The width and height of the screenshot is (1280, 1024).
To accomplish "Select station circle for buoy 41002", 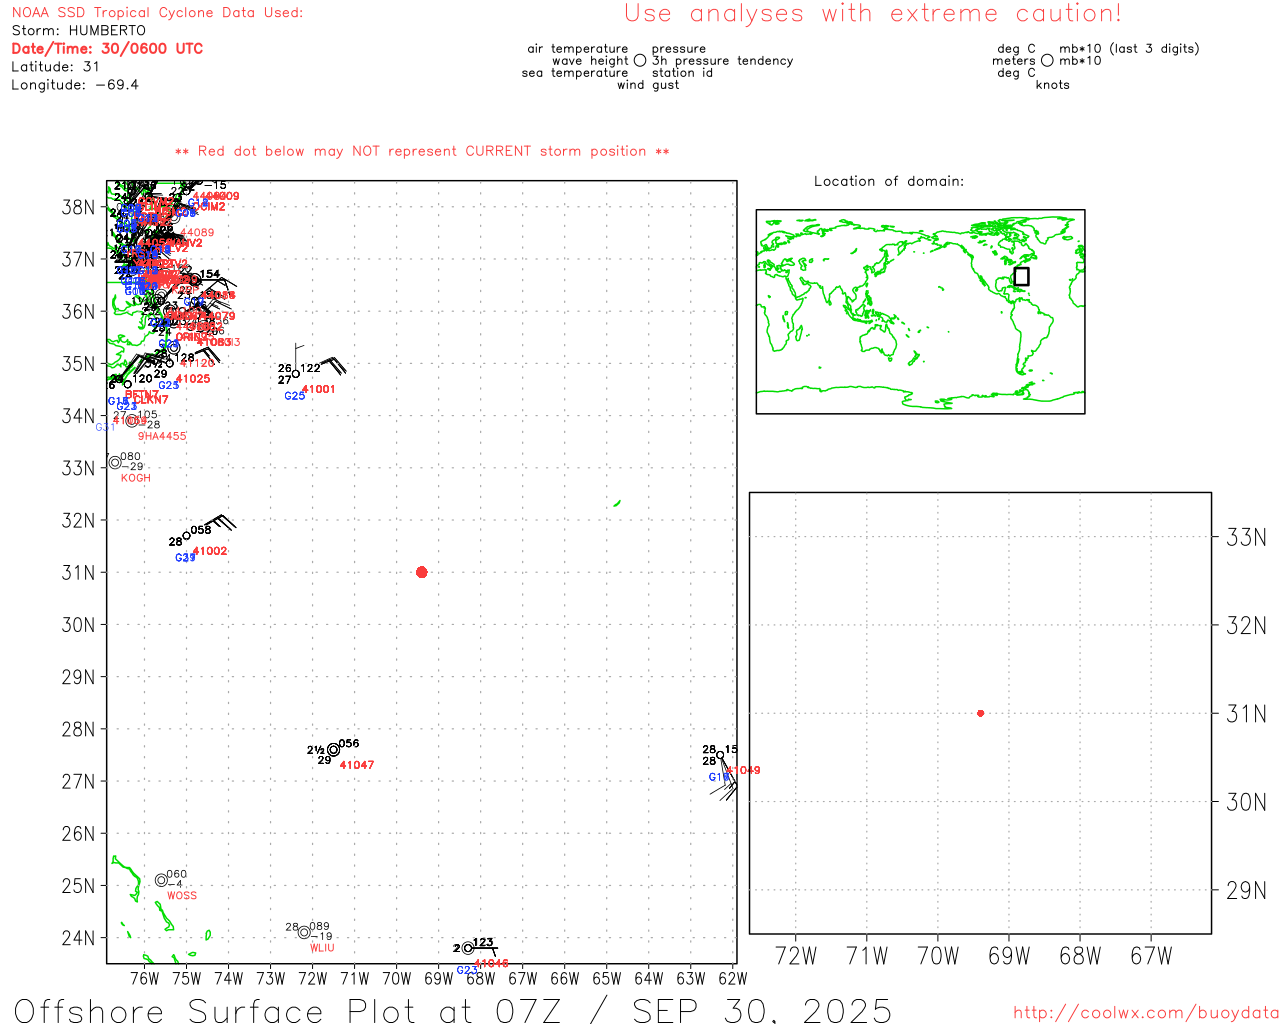I will tap(186, 536).
